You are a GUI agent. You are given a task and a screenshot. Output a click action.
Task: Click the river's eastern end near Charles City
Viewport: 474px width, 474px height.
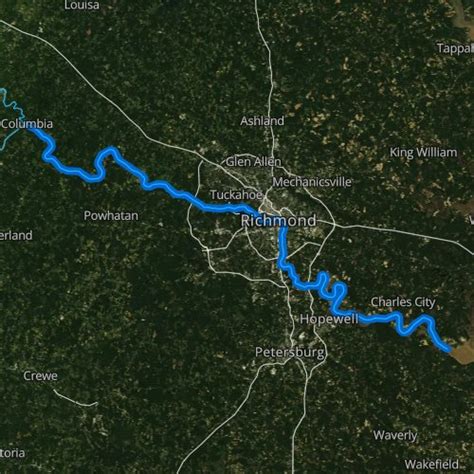point(448,348)
